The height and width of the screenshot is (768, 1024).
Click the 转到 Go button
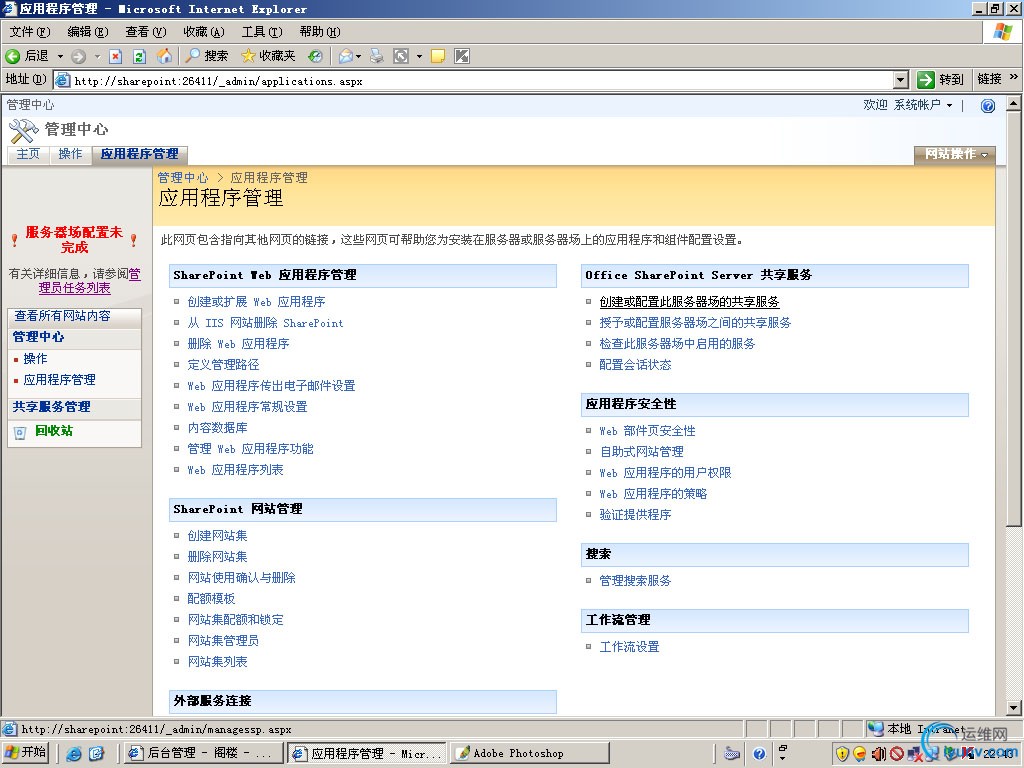[x=941, y=80]
